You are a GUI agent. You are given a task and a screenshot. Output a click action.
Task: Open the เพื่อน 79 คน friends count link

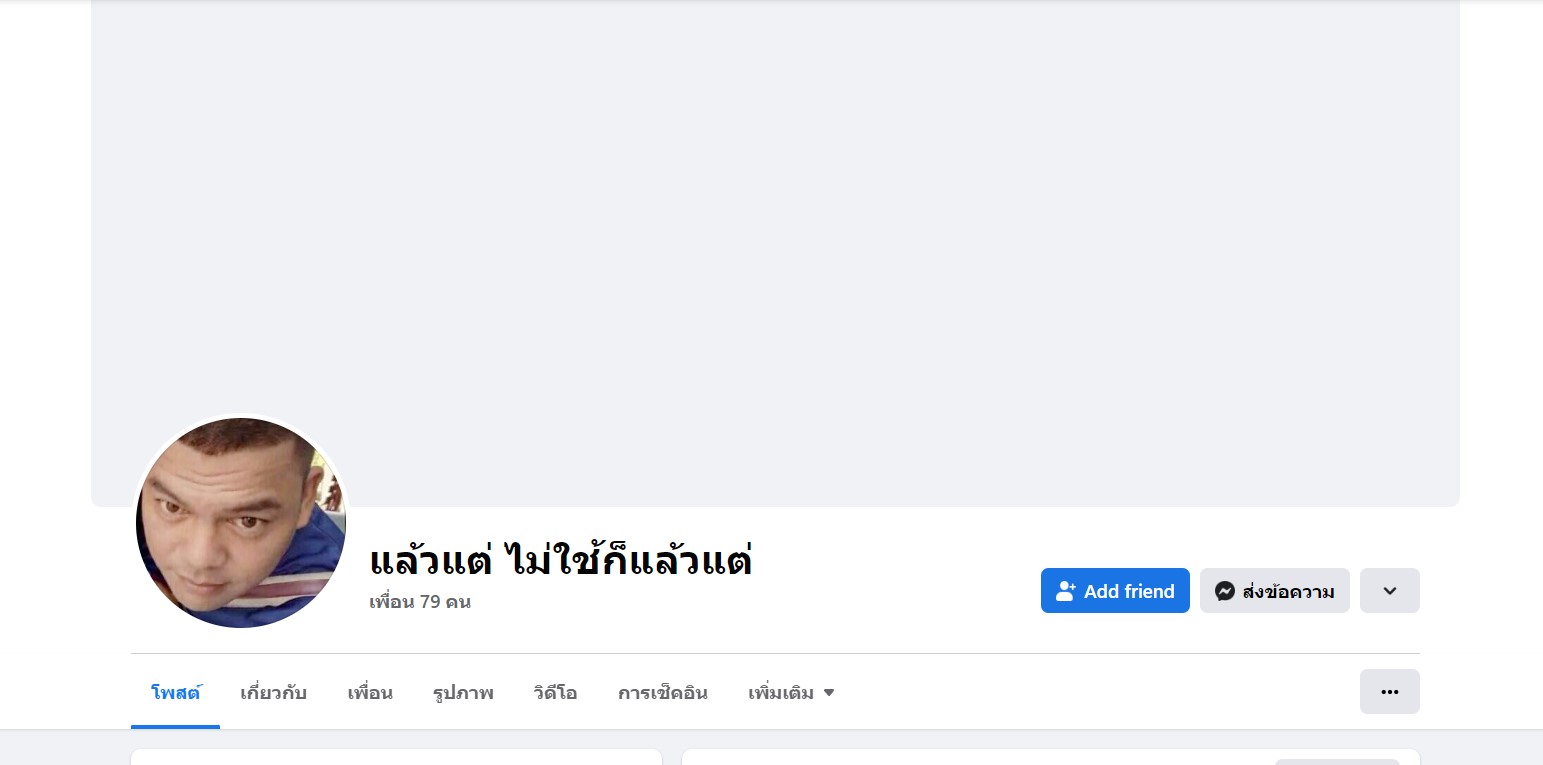420,602
